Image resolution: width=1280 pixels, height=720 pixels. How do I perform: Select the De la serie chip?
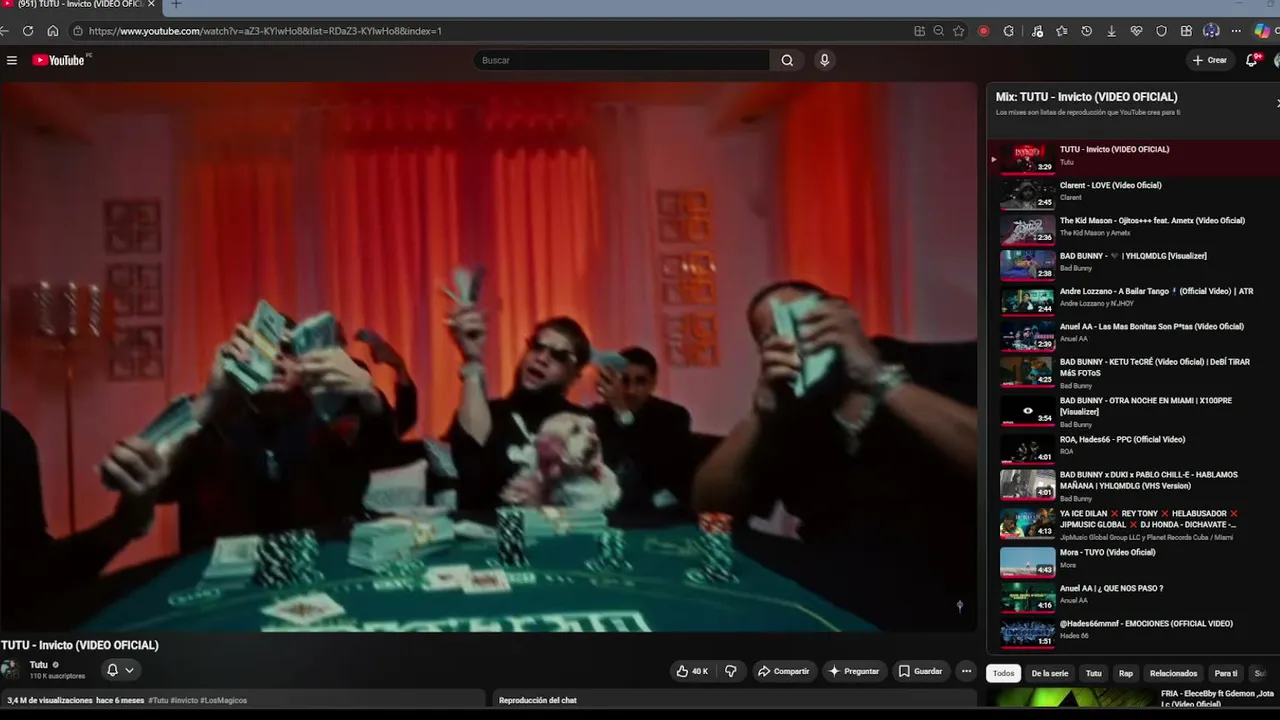click(1050, 673)
